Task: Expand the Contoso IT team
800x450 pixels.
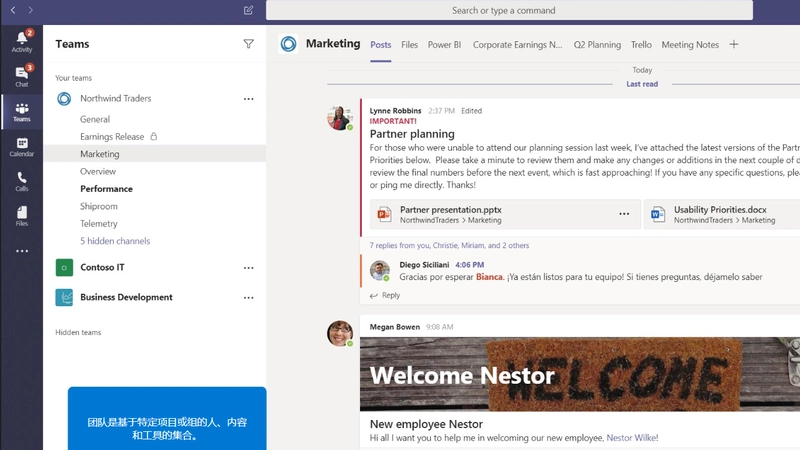Action: [102, 267]
